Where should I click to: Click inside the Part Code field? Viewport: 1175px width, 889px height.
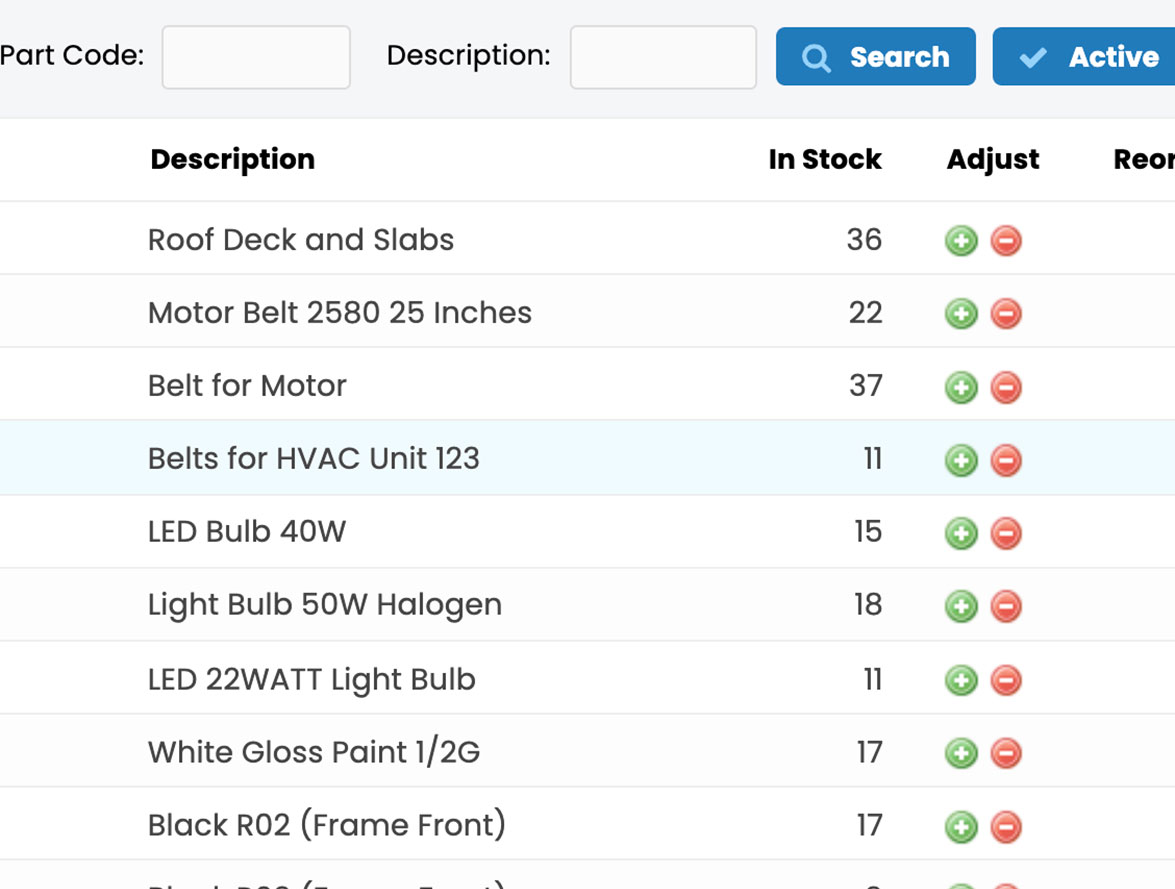click(256, 57)
